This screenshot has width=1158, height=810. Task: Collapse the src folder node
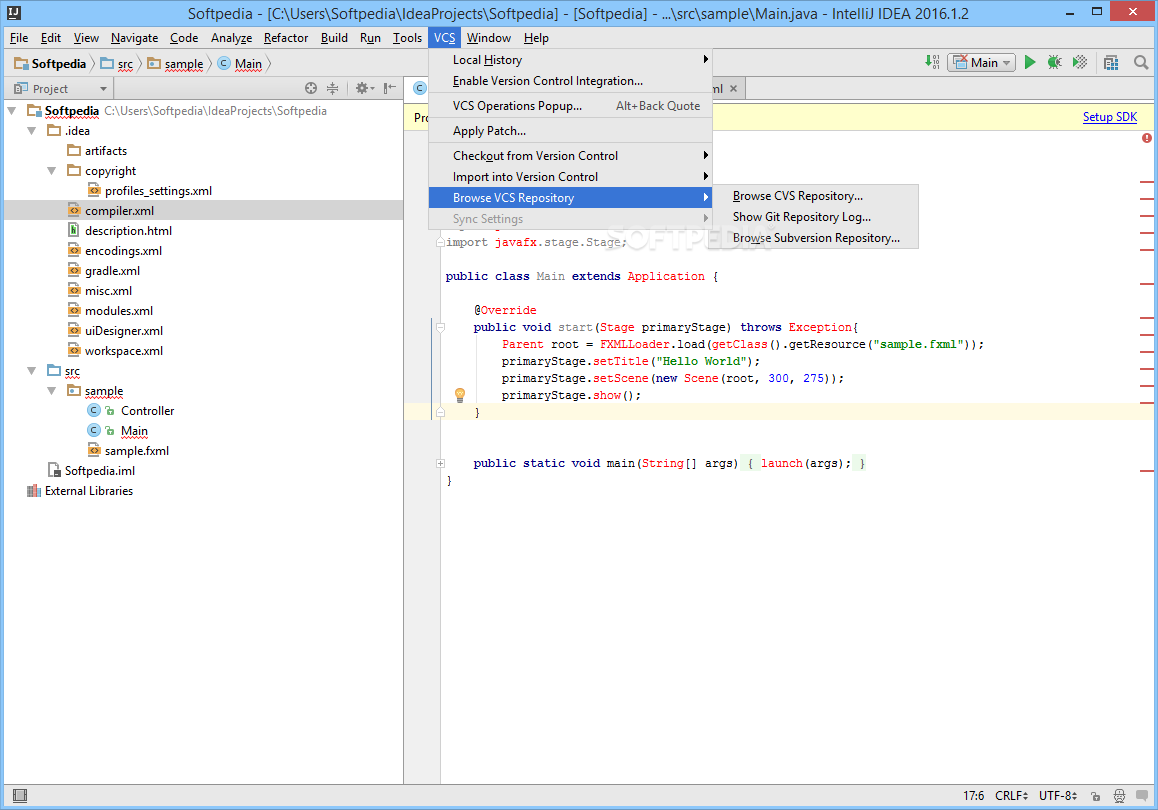point(32,371)
